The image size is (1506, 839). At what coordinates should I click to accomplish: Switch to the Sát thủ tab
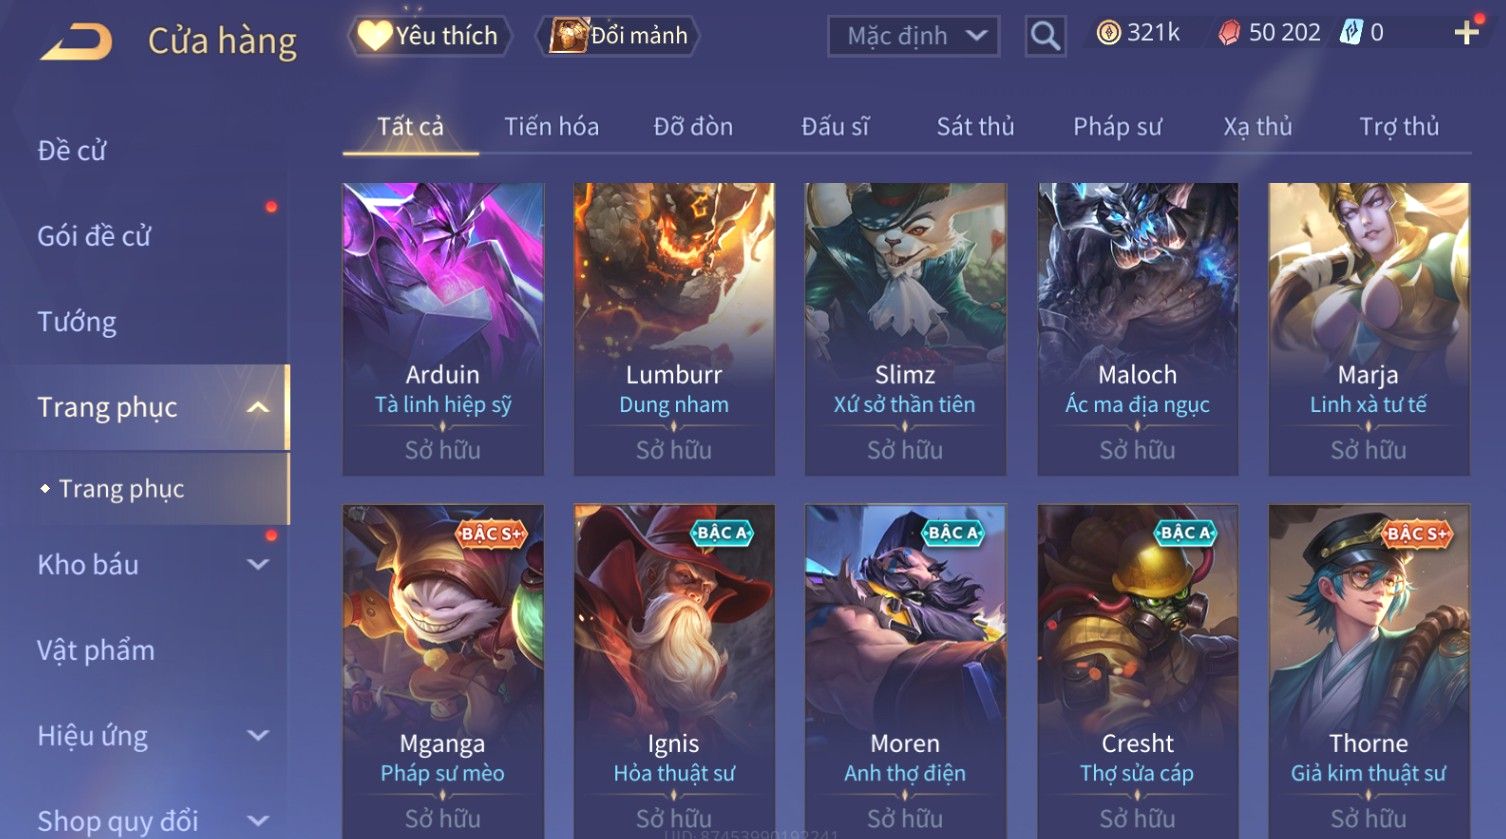click(975, 127)
